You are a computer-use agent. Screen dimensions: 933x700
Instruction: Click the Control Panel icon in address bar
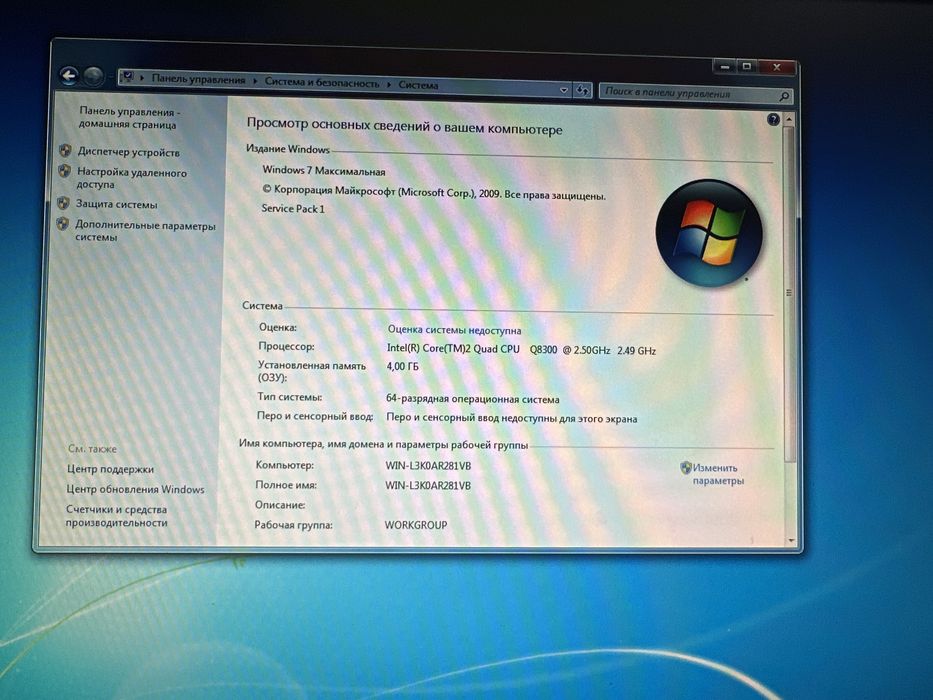(x=127, y=77)
